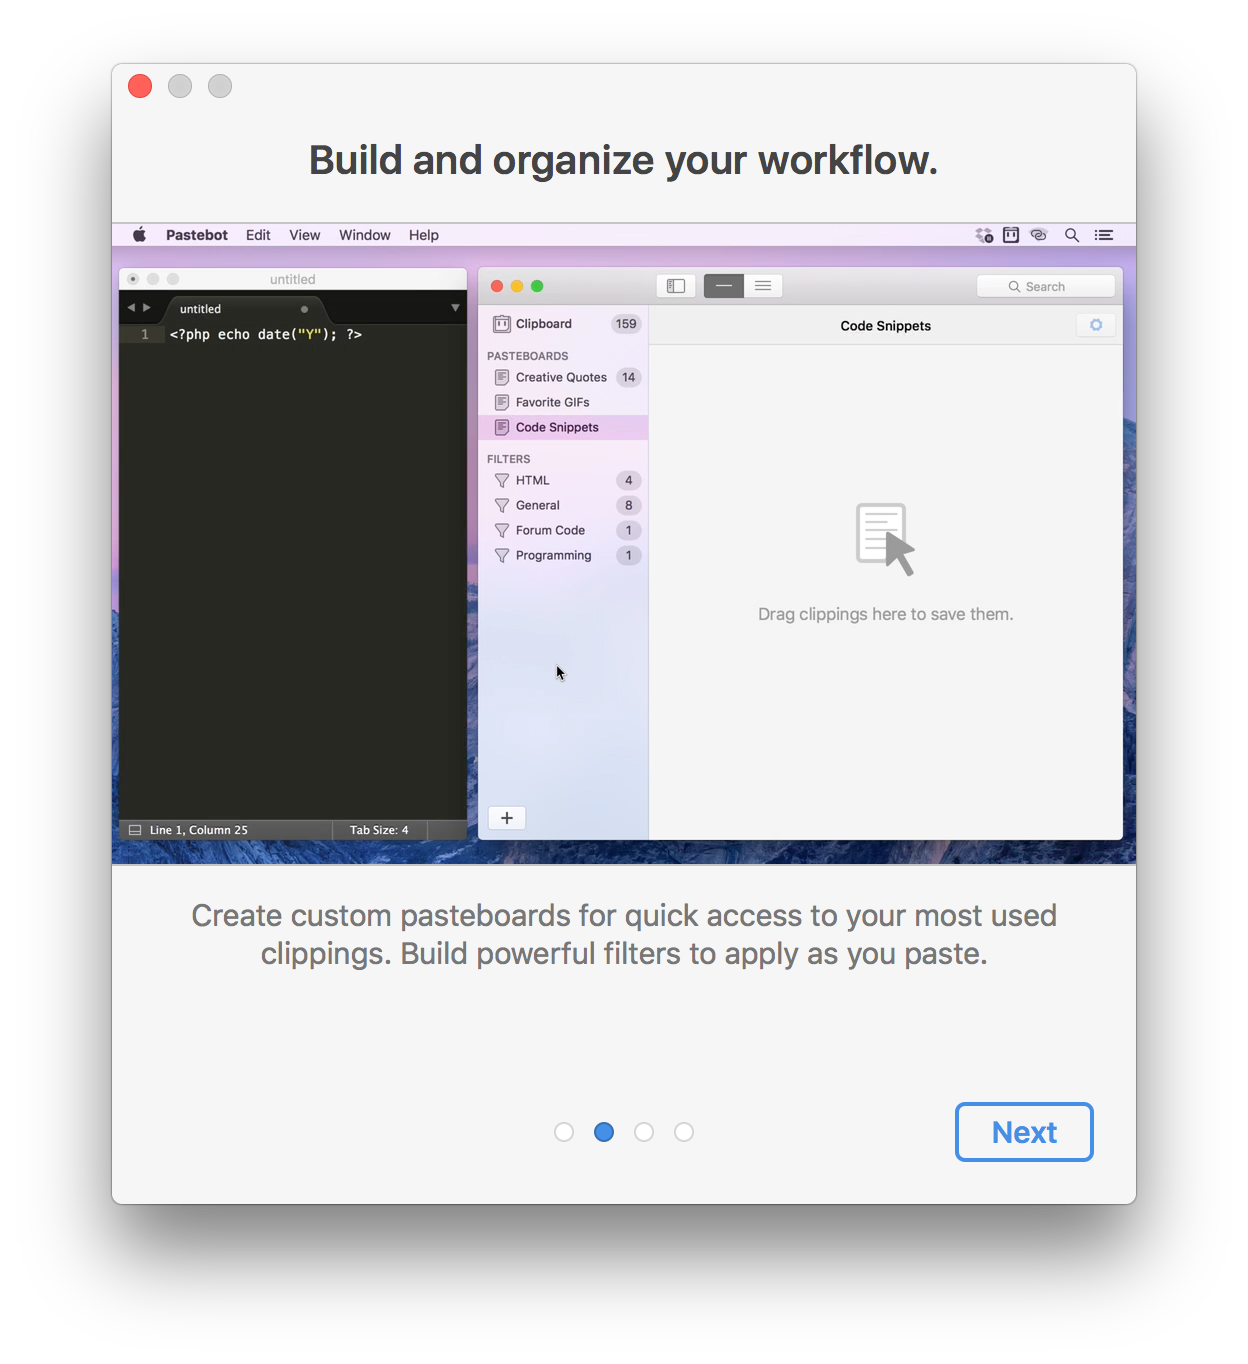1248x1364 pixels.
Task: Click the editor tab back arrow
Action: click(x=131, y=308)
